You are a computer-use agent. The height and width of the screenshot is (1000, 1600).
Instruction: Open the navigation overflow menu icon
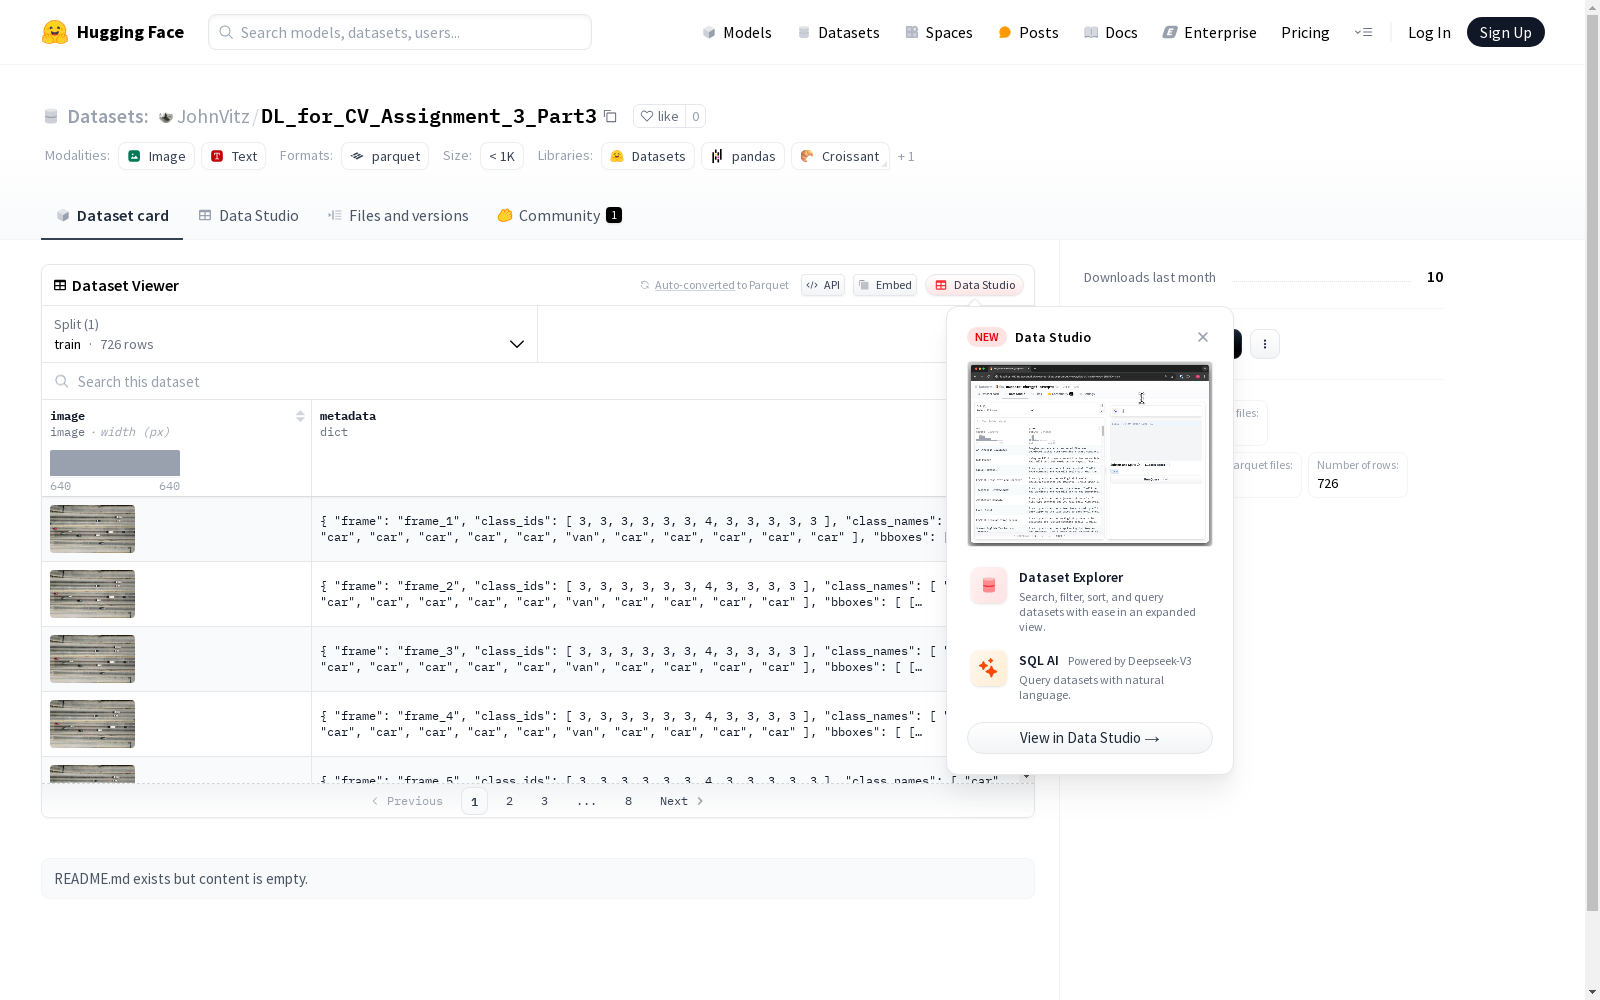click(x=1363, y=32)
